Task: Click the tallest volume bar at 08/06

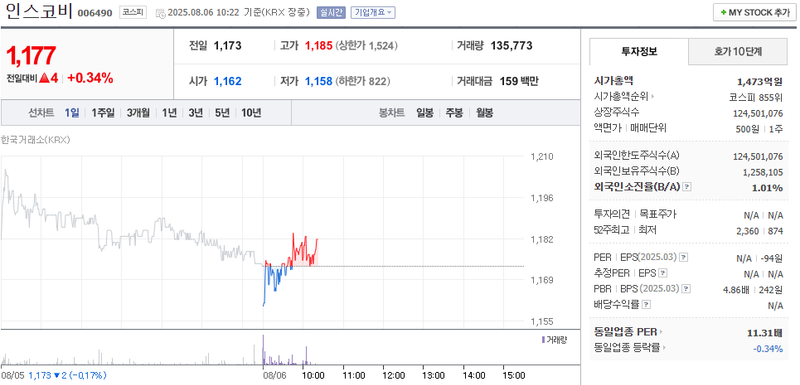Action: click(x=263, y=350)
